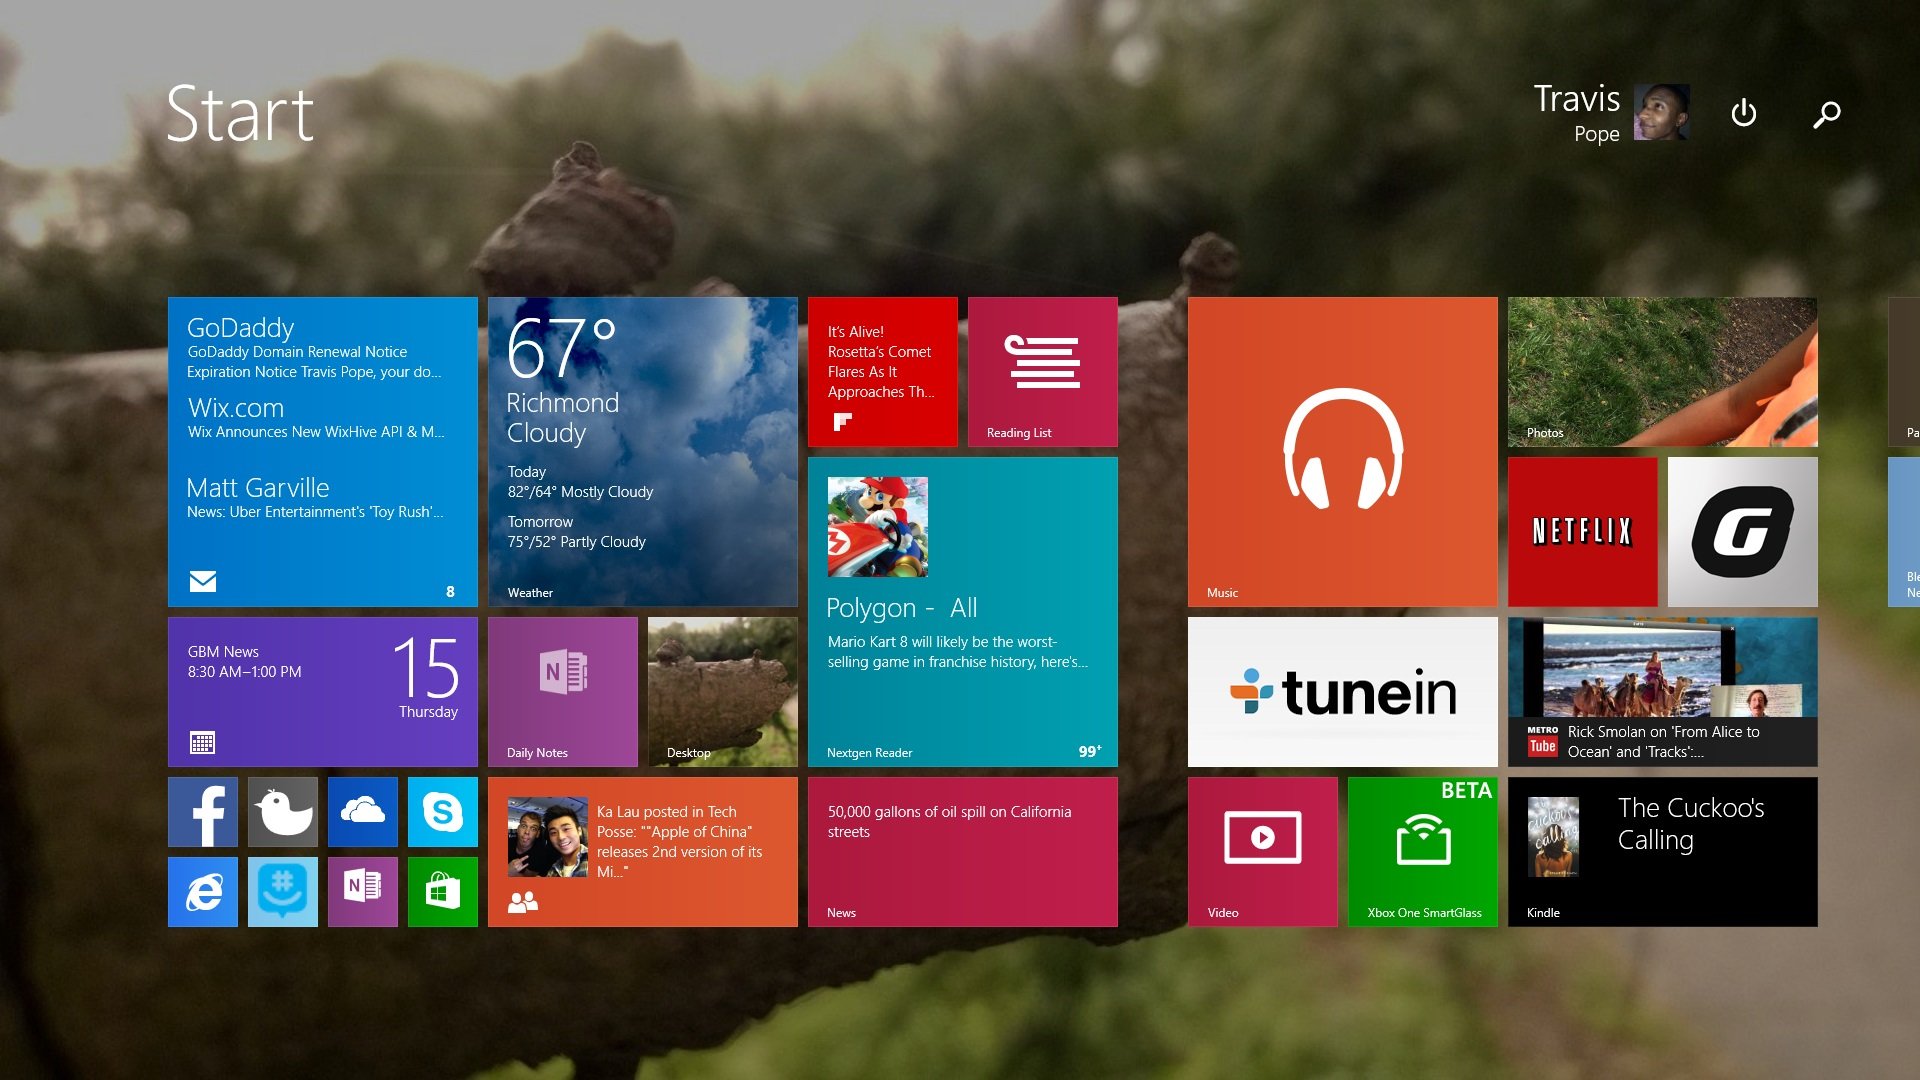1920x1080 pixels.
Task: Open the Video tile
Action: coord(1262,852)
